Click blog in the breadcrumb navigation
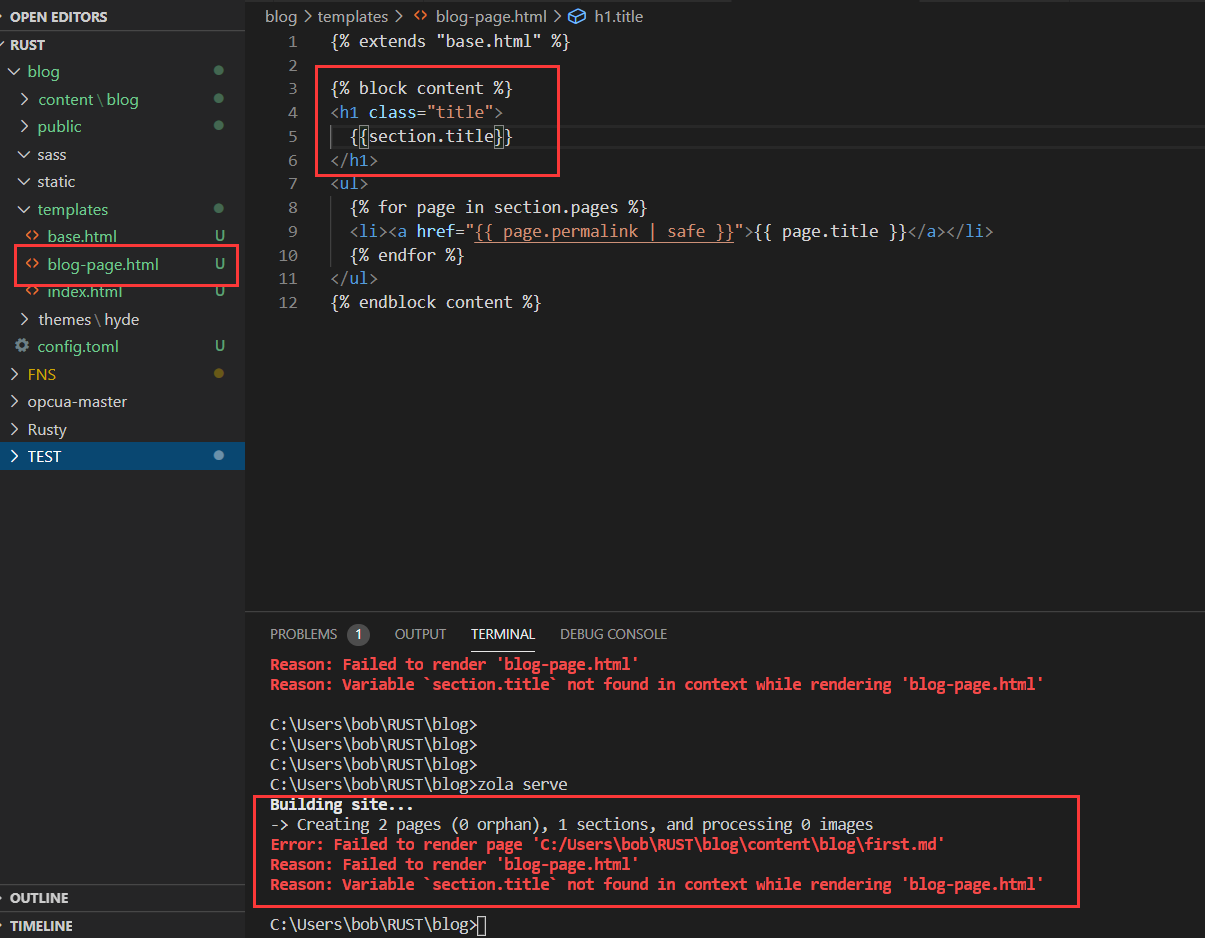 (281, 16)
